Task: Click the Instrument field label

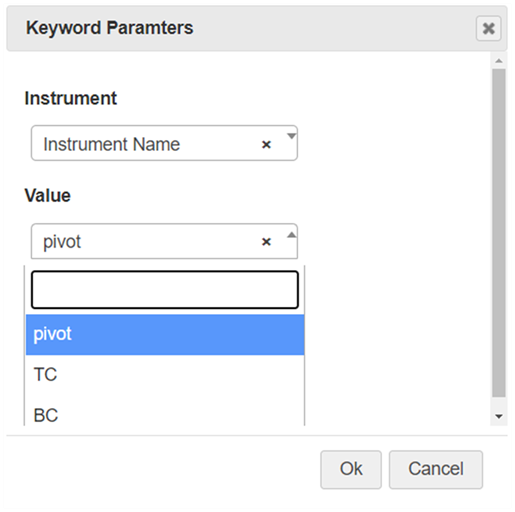Action: click(x=71, y=98)
